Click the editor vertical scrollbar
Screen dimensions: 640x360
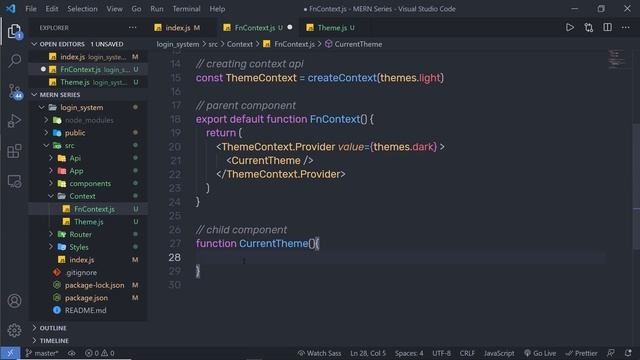636,186
